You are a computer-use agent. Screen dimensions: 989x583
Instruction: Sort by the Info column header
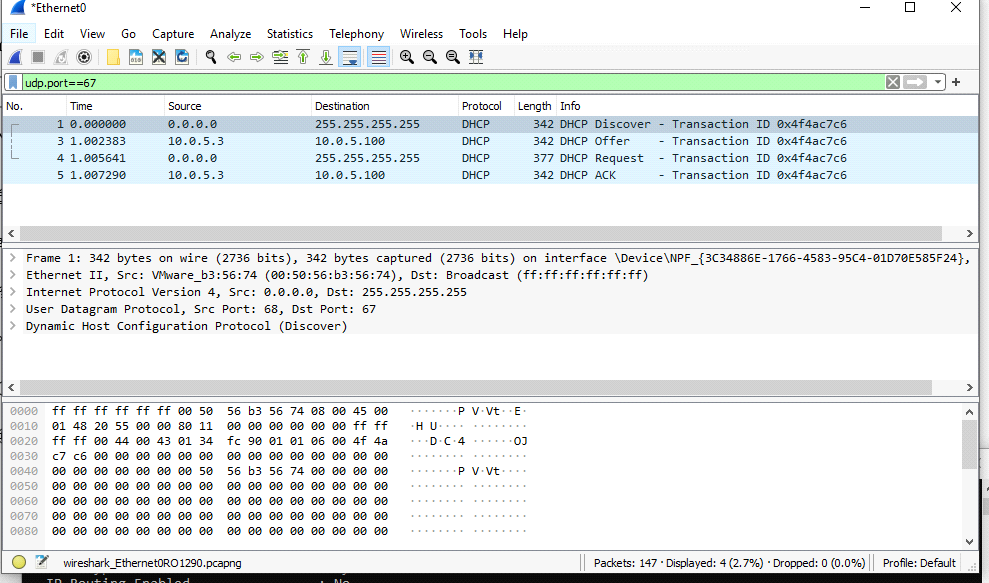767,106
